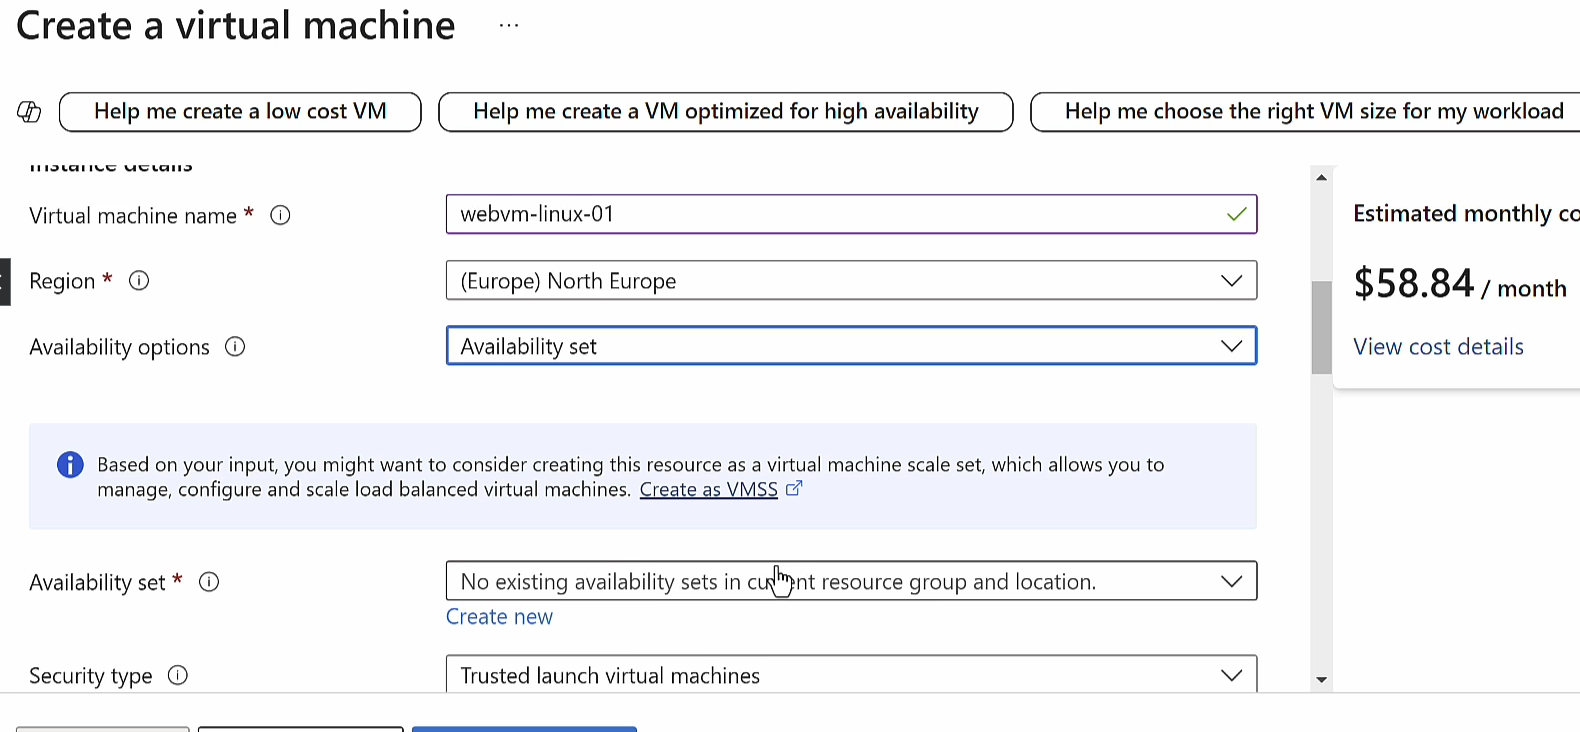Show info tooltip for Availability options
Image resolution: width=1580 pixels, height=732 pixels.
235,347
